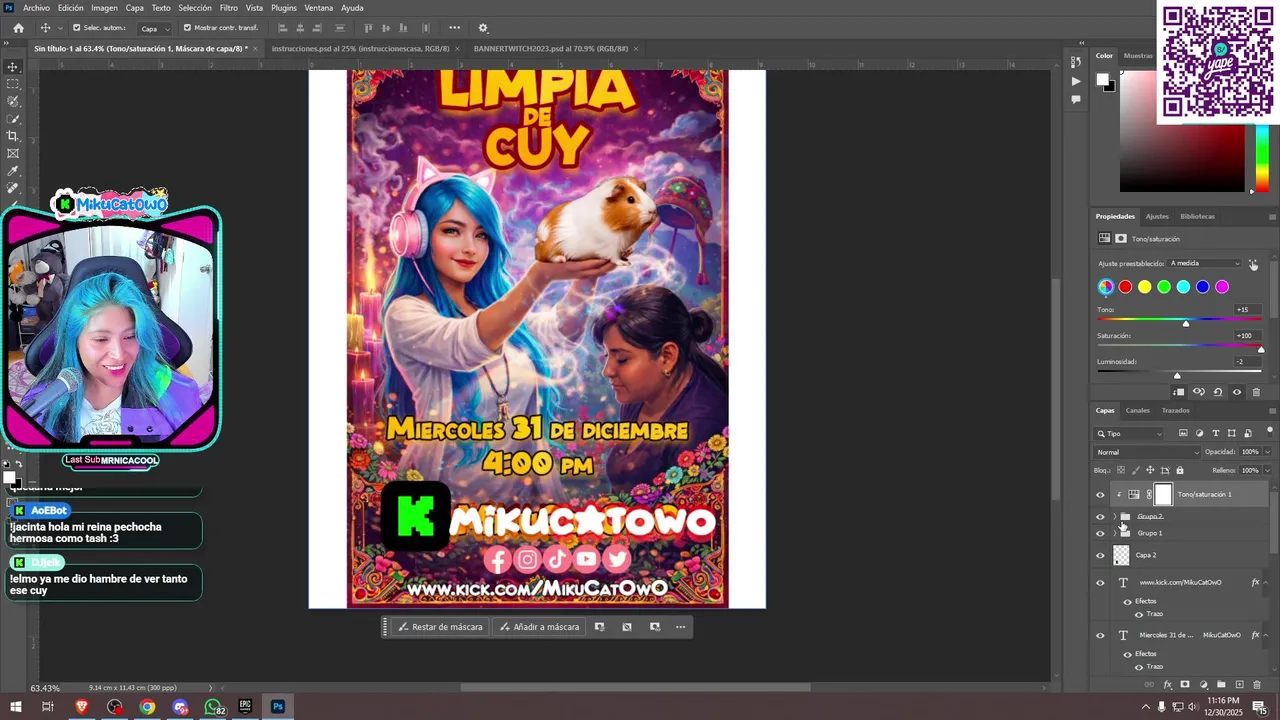Viewport: 1280px width, 720px height.
Task: Click view previous state icon in Properties
Action: 1198,392
